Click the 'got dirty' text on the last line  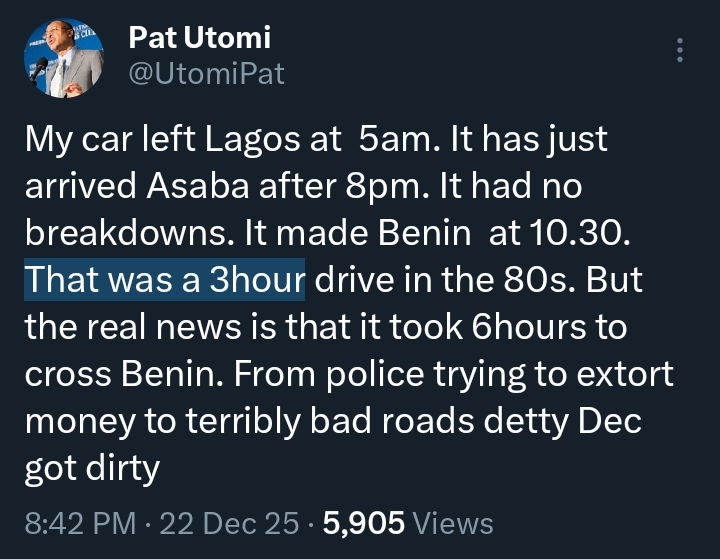tap(91, 467)
